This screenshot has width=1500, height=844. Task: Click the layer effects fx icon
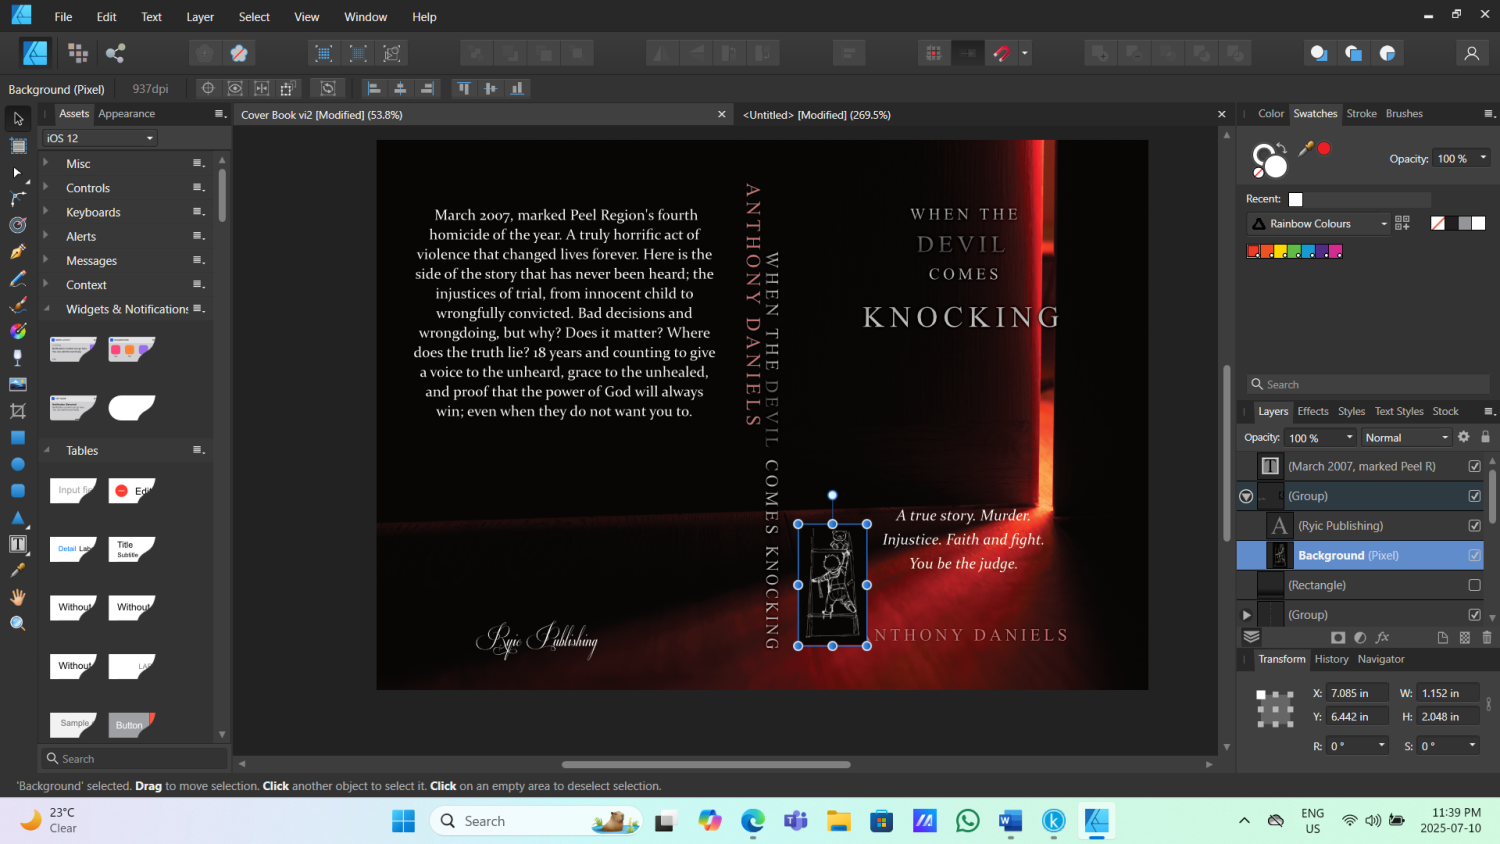(1382, 637)
